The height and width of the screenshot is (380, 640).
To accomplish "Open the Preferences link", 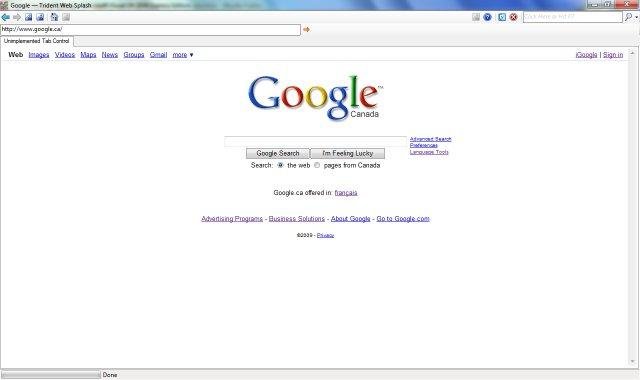I will (x=424, y=145).
